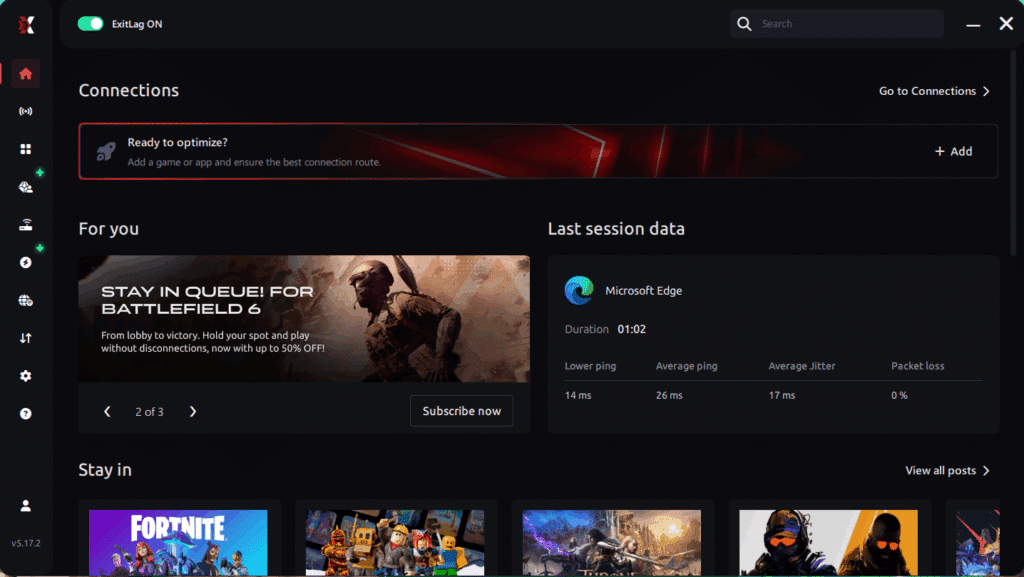Click the Microsoft Edge icon in last session

[579, 290]
